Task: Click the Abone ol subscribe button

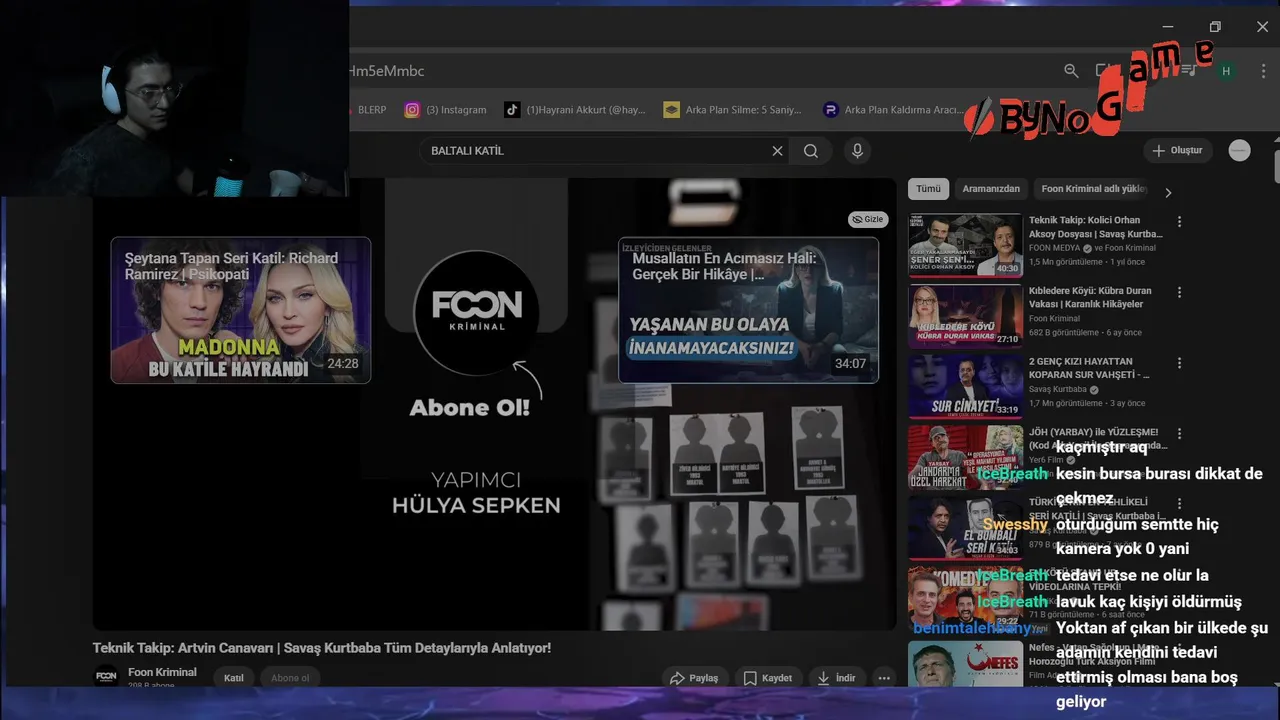Action: 290,678
